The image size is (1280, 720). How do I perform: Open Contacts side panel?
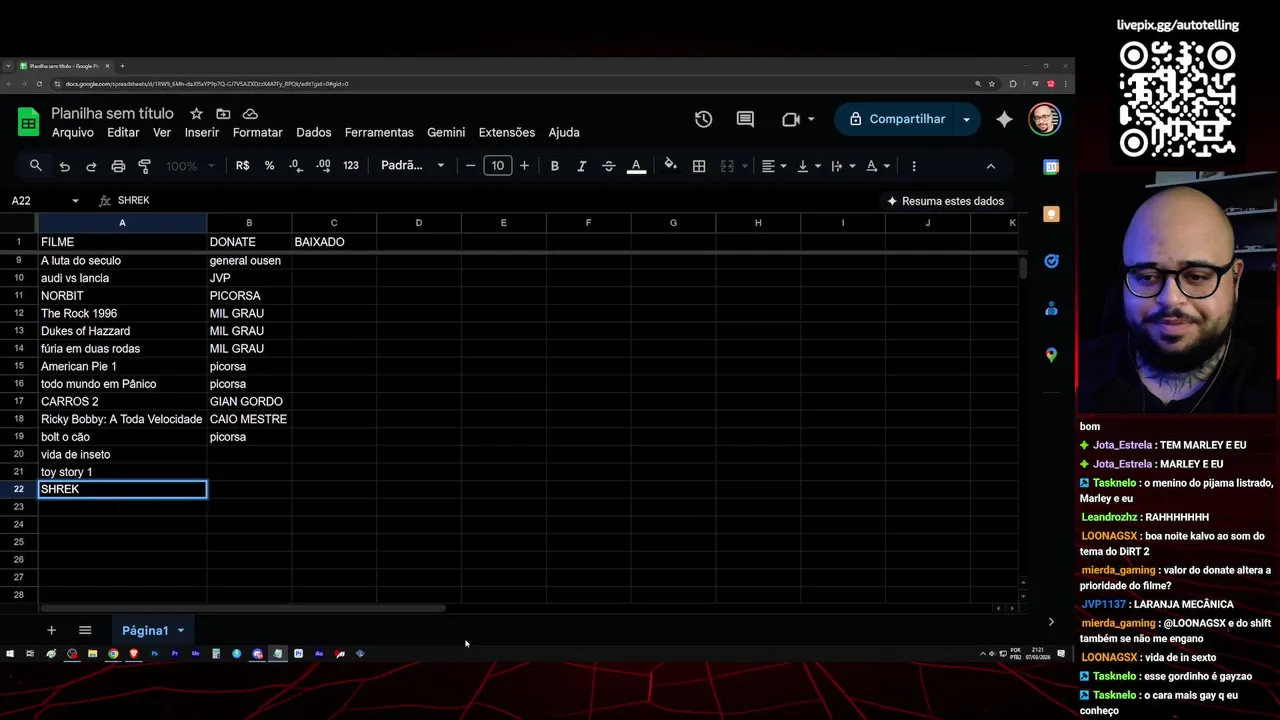point(1051,308)
